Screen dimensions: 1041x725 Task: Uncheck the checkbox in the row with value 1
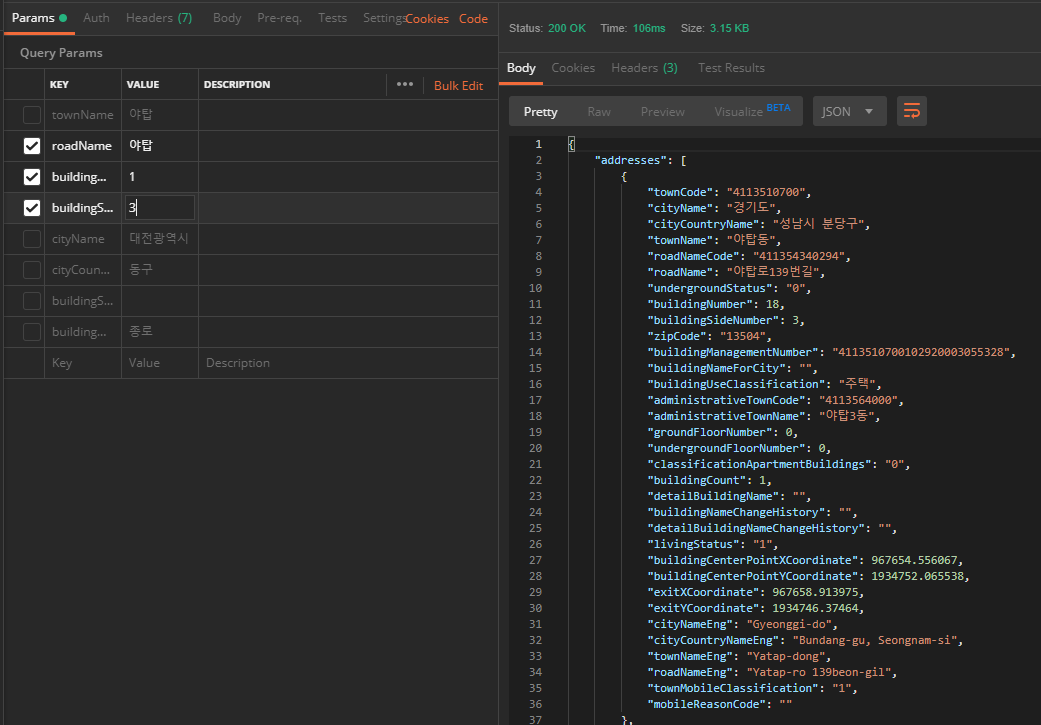pos(32,177)
